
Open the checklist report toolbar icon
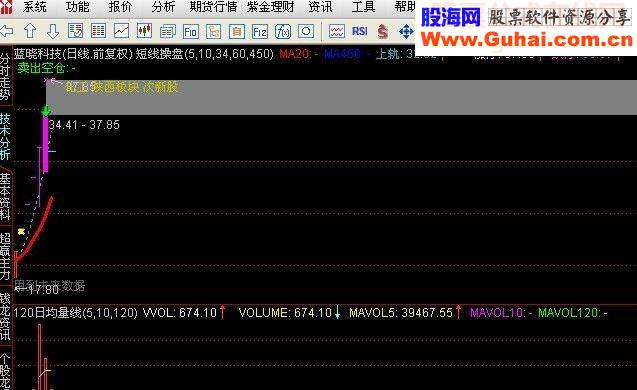75,31
